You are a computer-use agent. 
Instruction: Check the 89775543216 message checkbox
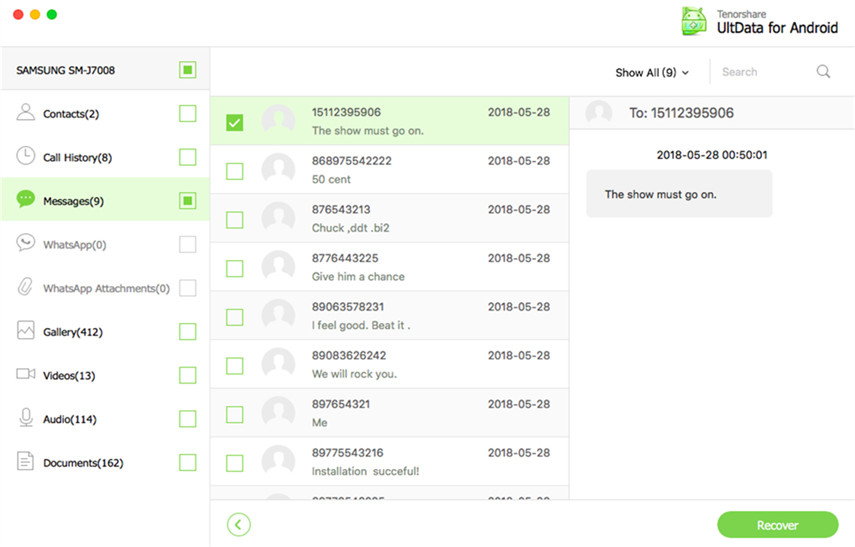[234, 463]
